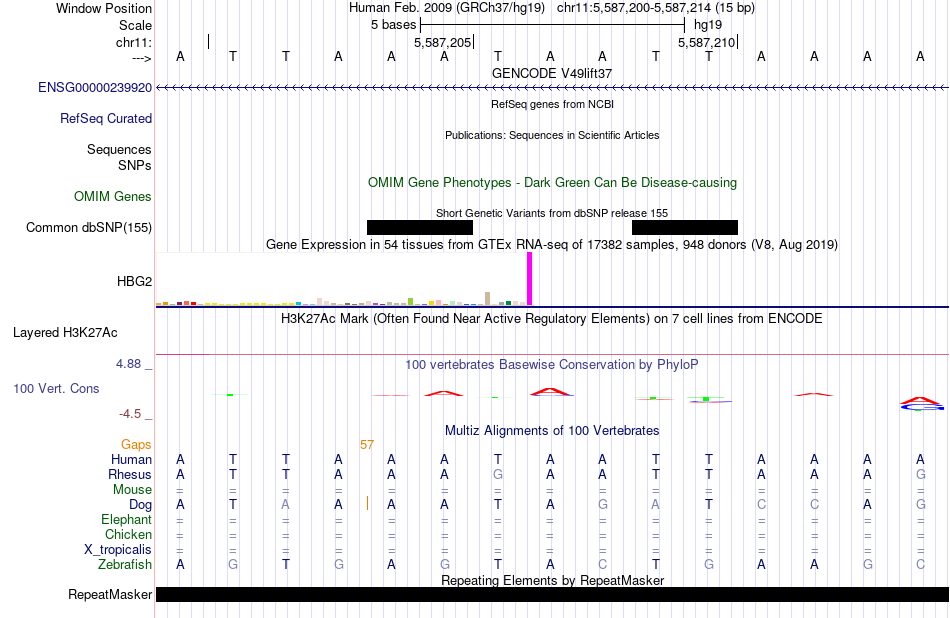The image size is (950, 618).
Task: Select the Zebrafish species label
Action: [125, 564]
